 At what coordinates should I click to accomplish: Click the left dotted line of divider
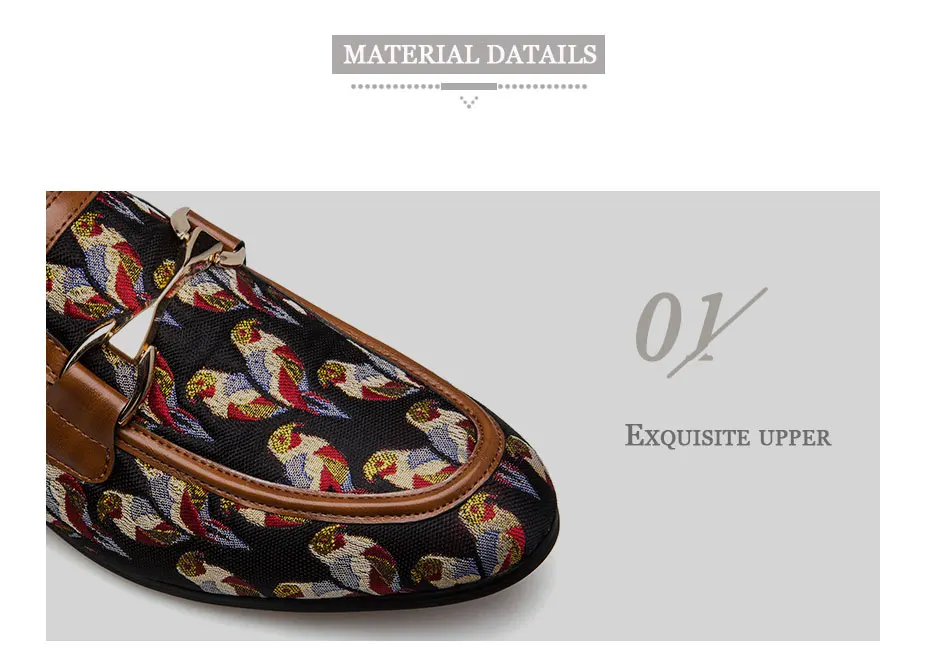[396, 87]
